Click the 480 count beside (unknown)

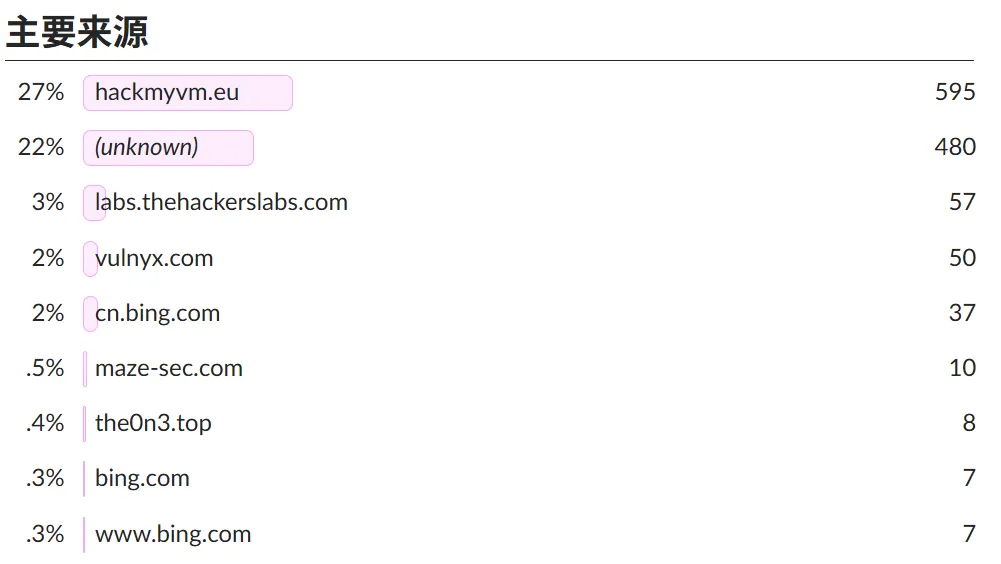[x=955, y=148]
